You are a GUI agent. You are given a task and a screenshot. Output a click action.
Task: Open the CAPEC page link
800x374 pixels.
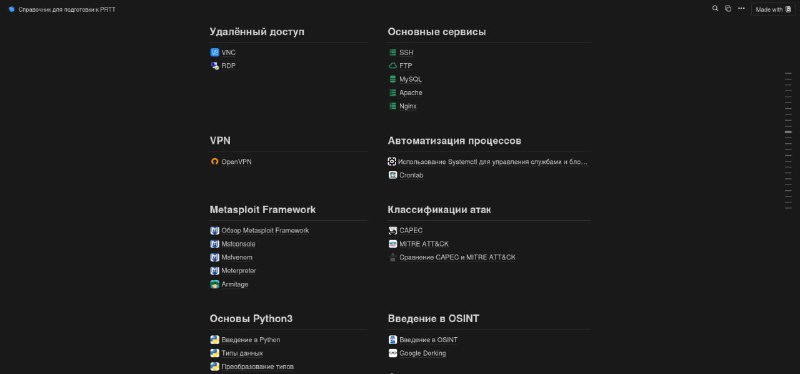pos(411,231)
